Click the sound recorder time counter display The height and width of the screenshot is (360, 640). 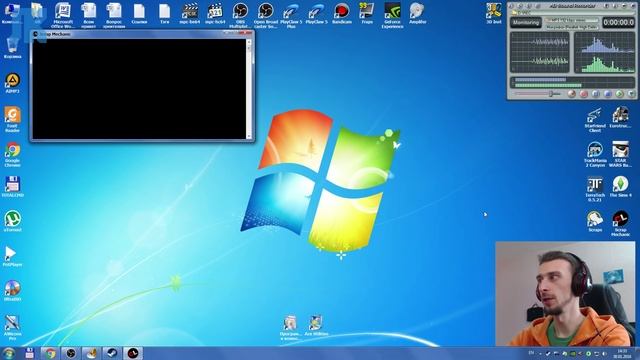618,22
